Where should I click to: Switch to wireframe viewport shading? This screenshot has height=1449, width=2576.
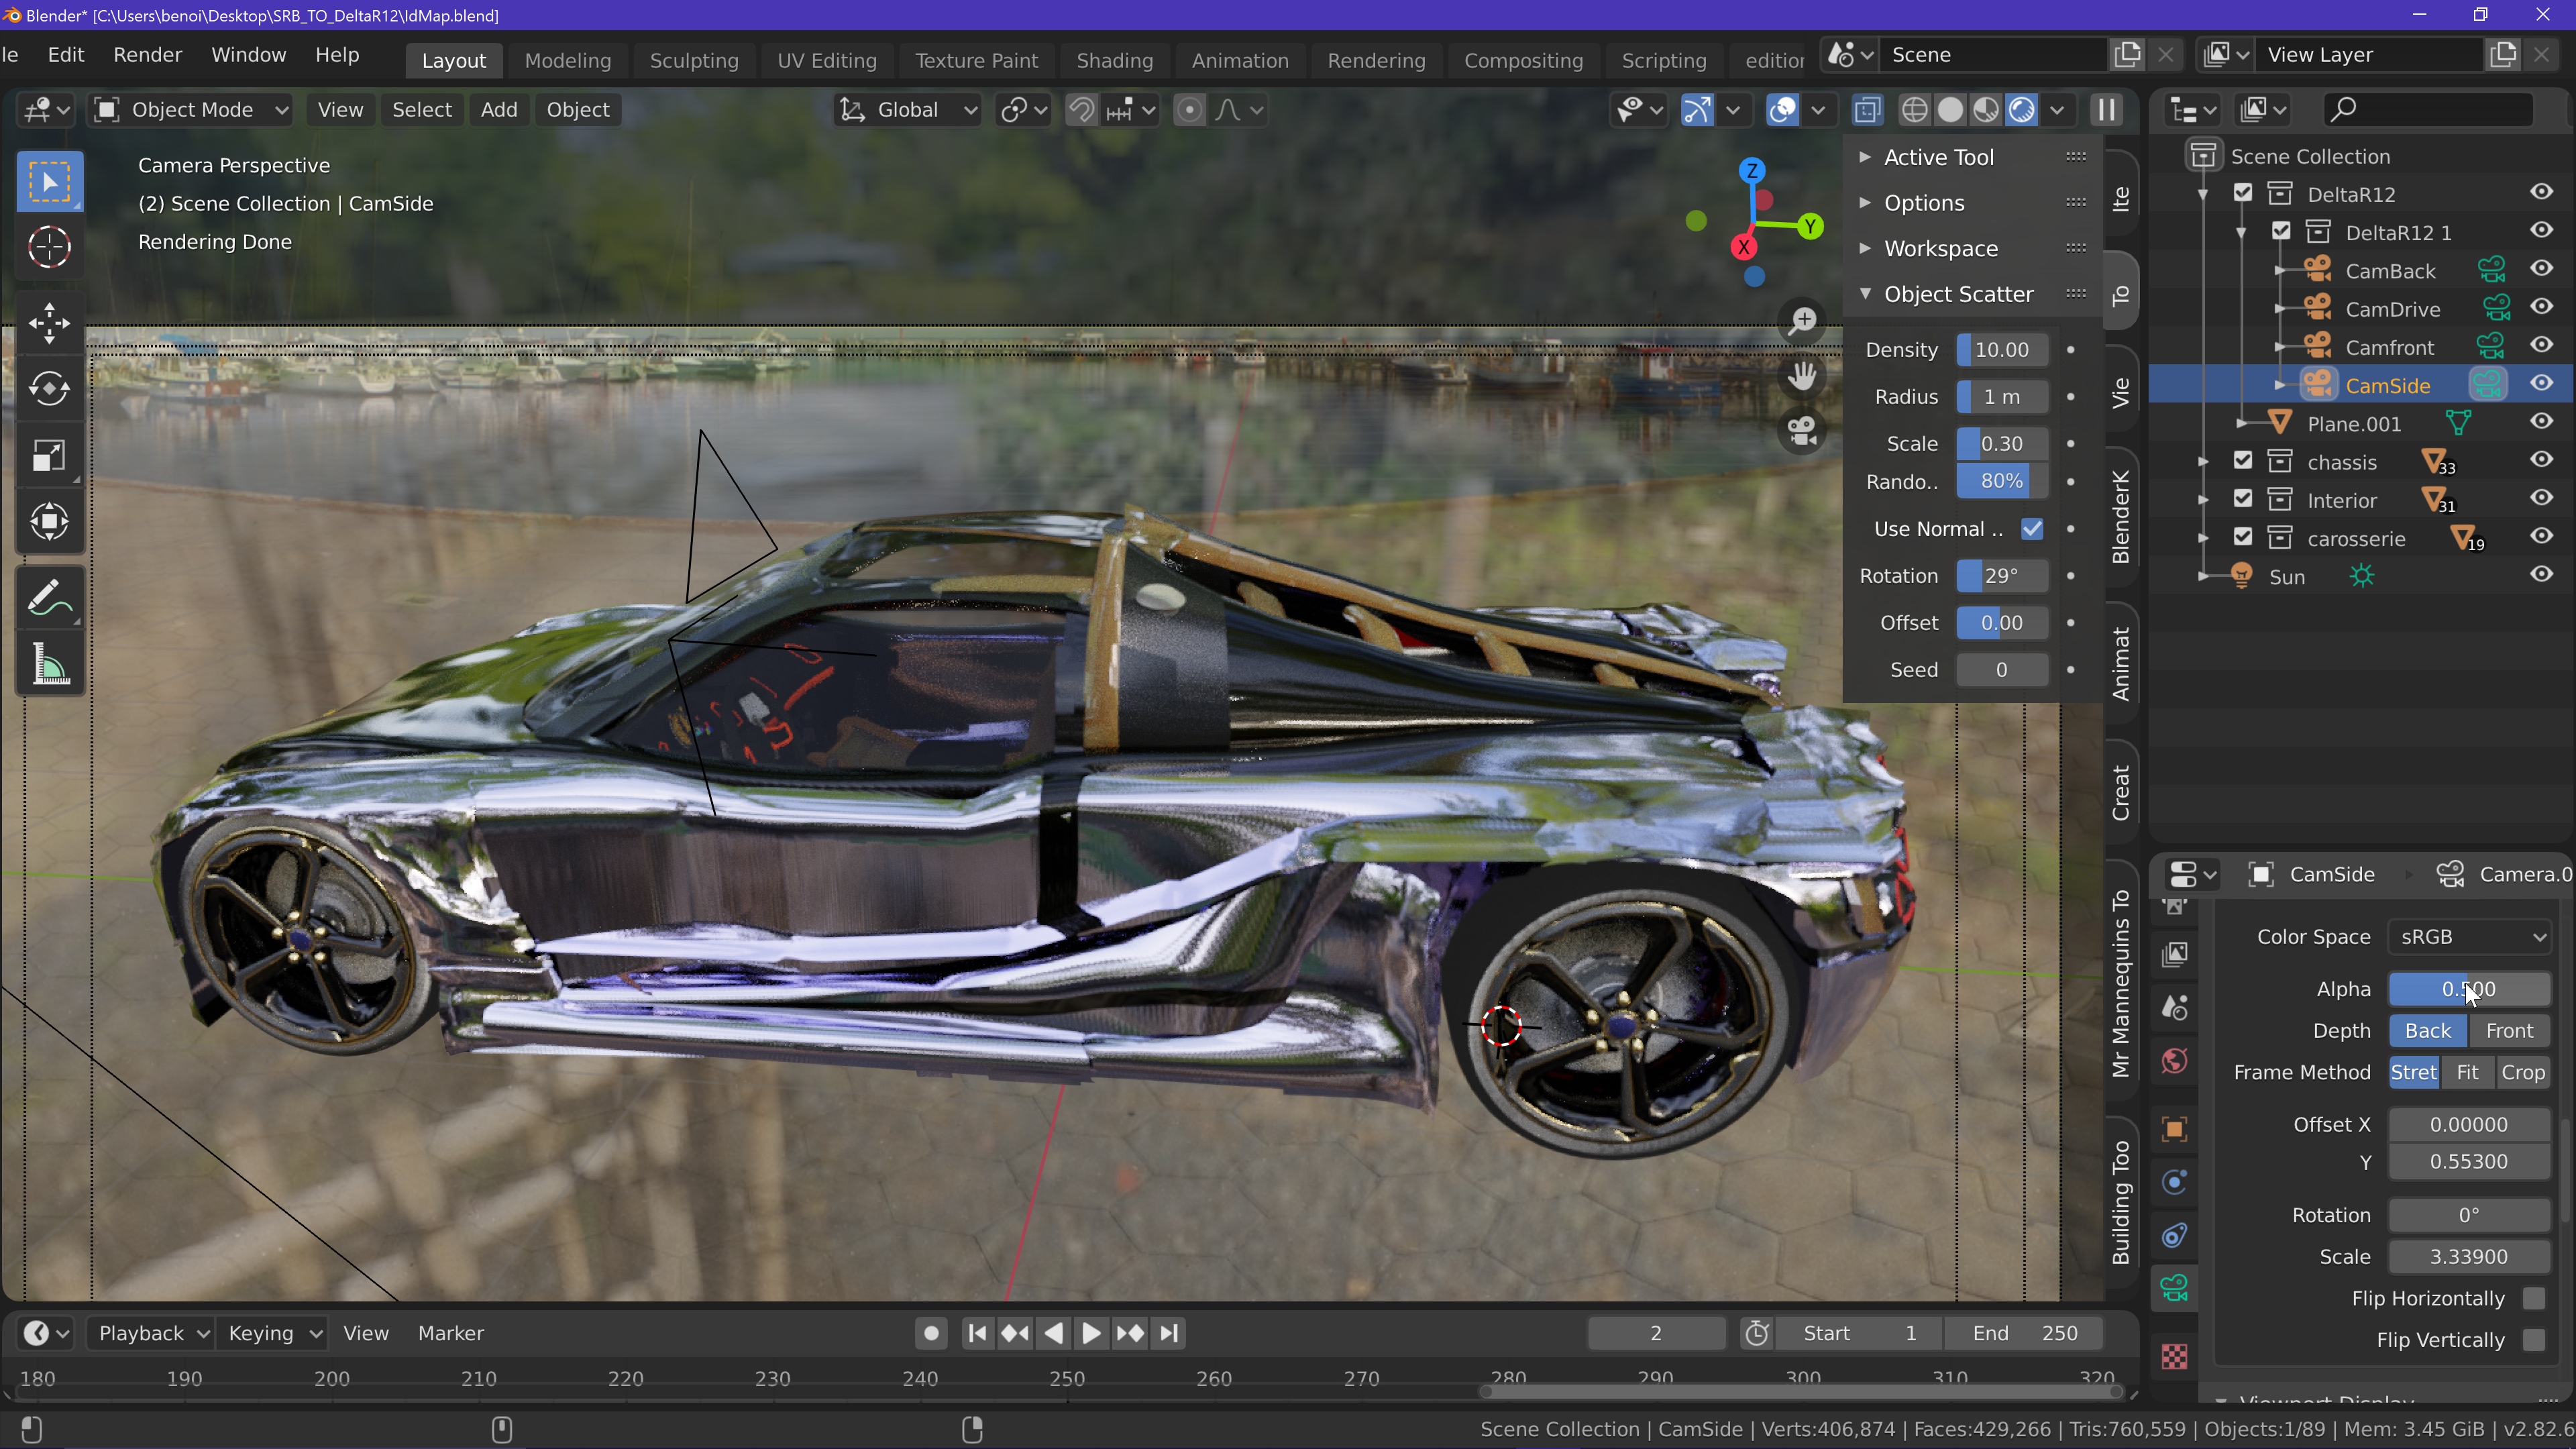[x=1914, y=110]
